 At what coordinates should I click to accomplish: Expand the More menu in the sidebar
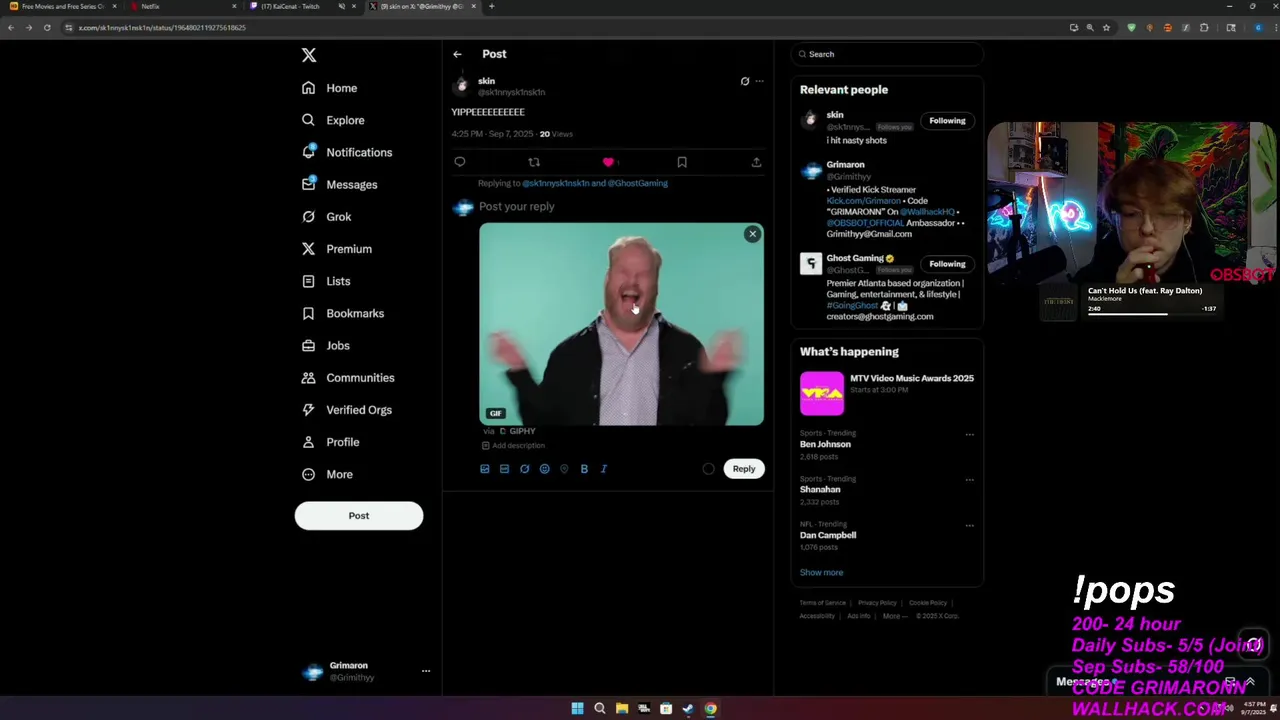pyautogui.click(x=327, y=474)
